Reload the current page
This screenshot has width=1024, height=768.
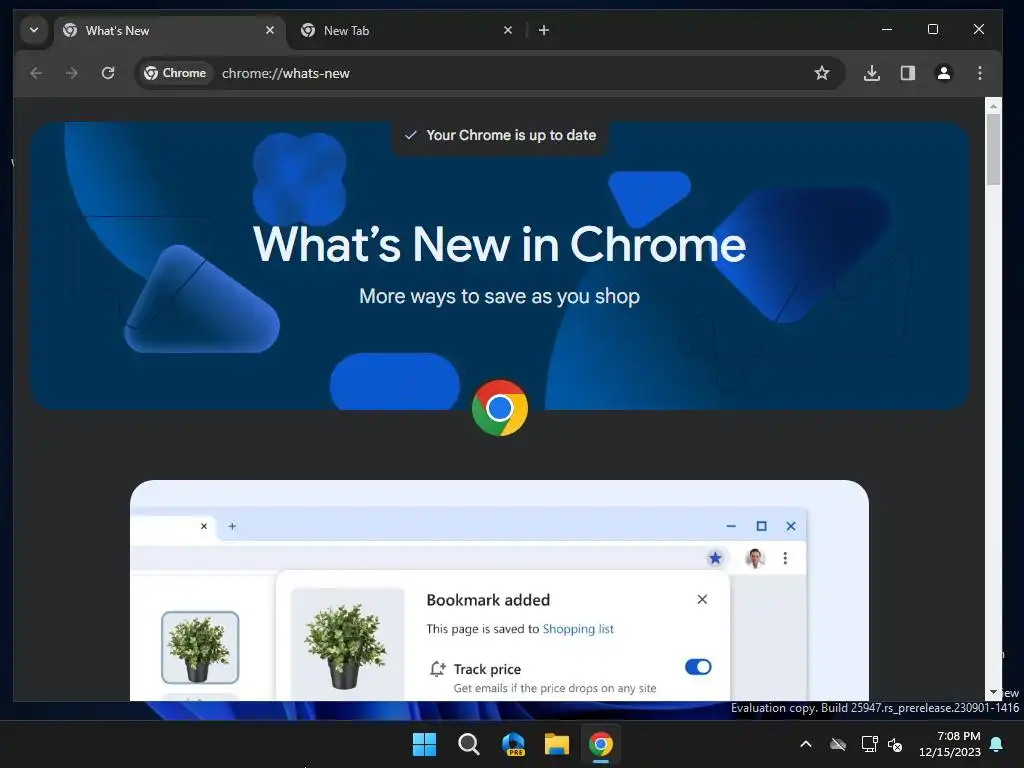point(108,73)
